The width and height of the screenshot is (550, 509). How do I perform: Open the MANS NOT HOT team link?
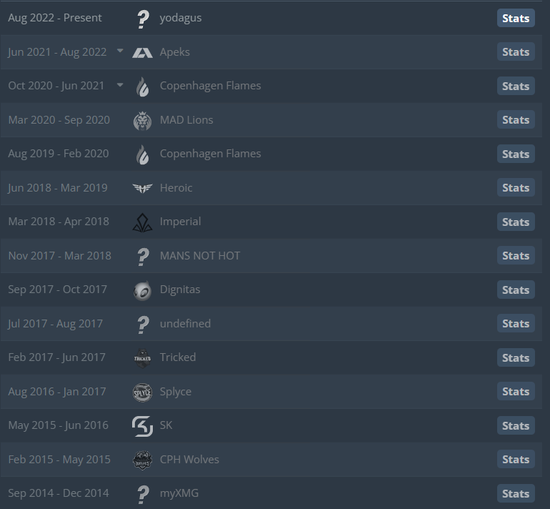click(200, 256)
